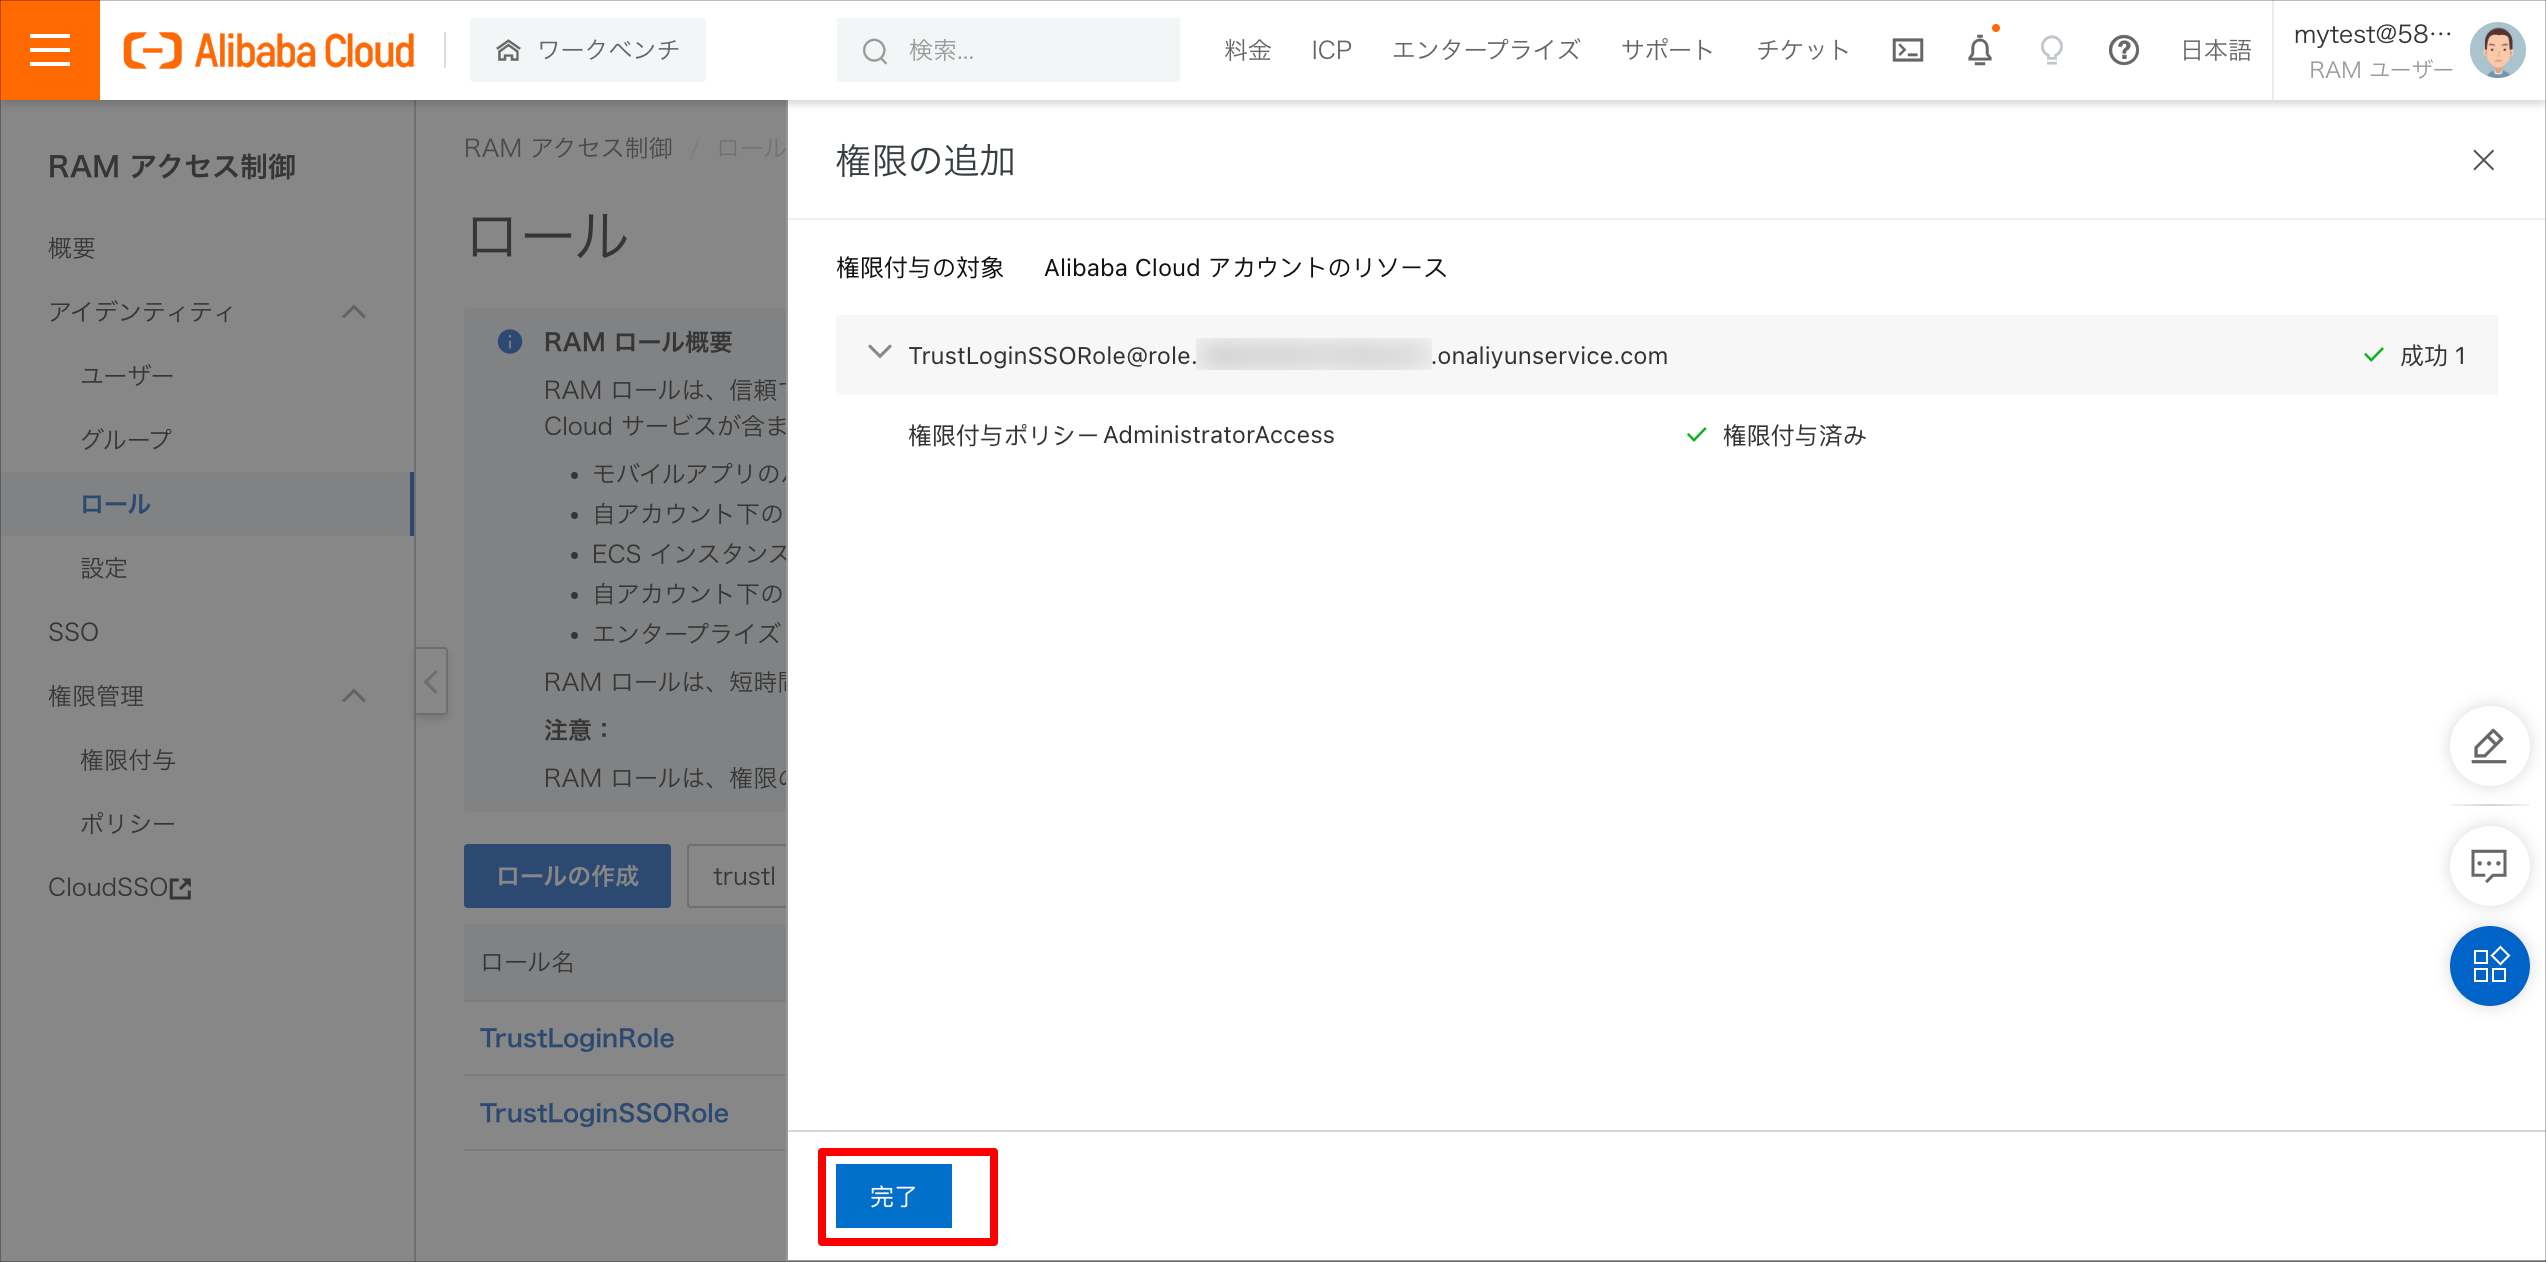Open the mytest@58 account avatar
Image resolution: width=2546 pixels, height=1262 pixels.
tap(2497, 50)
